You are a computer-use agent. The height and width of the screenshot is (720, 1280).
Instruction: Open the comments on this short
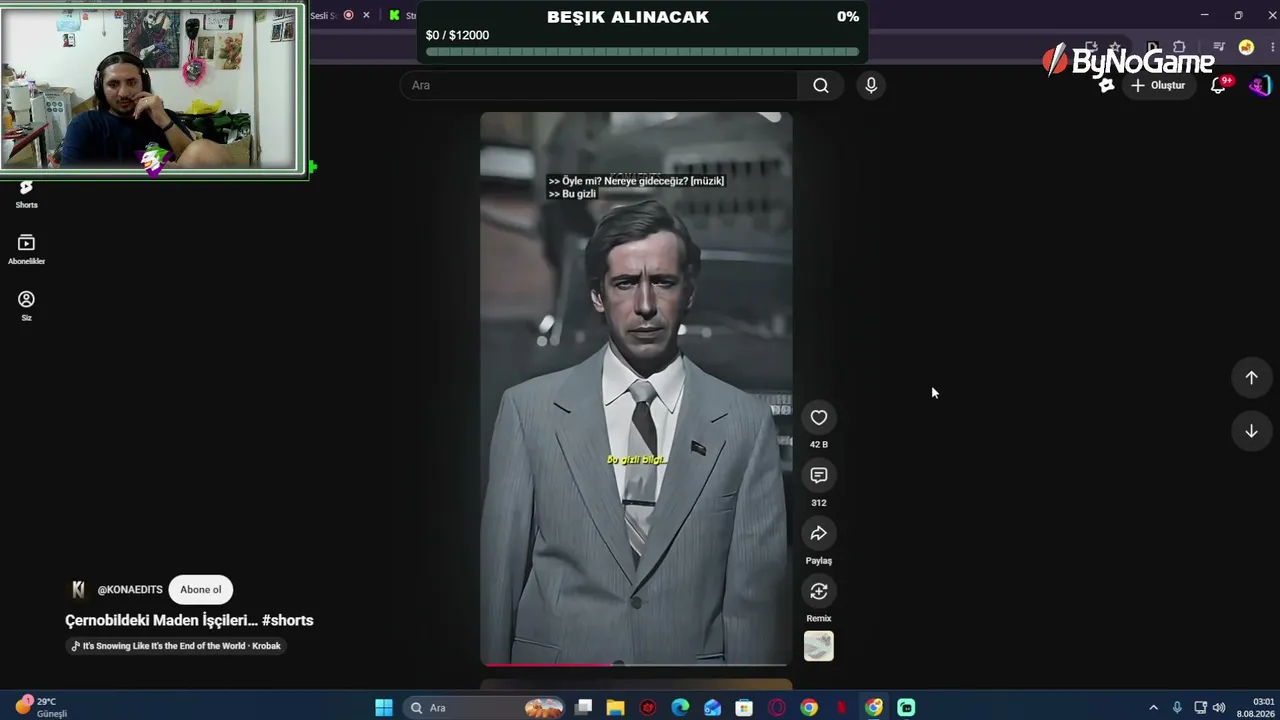819,475
